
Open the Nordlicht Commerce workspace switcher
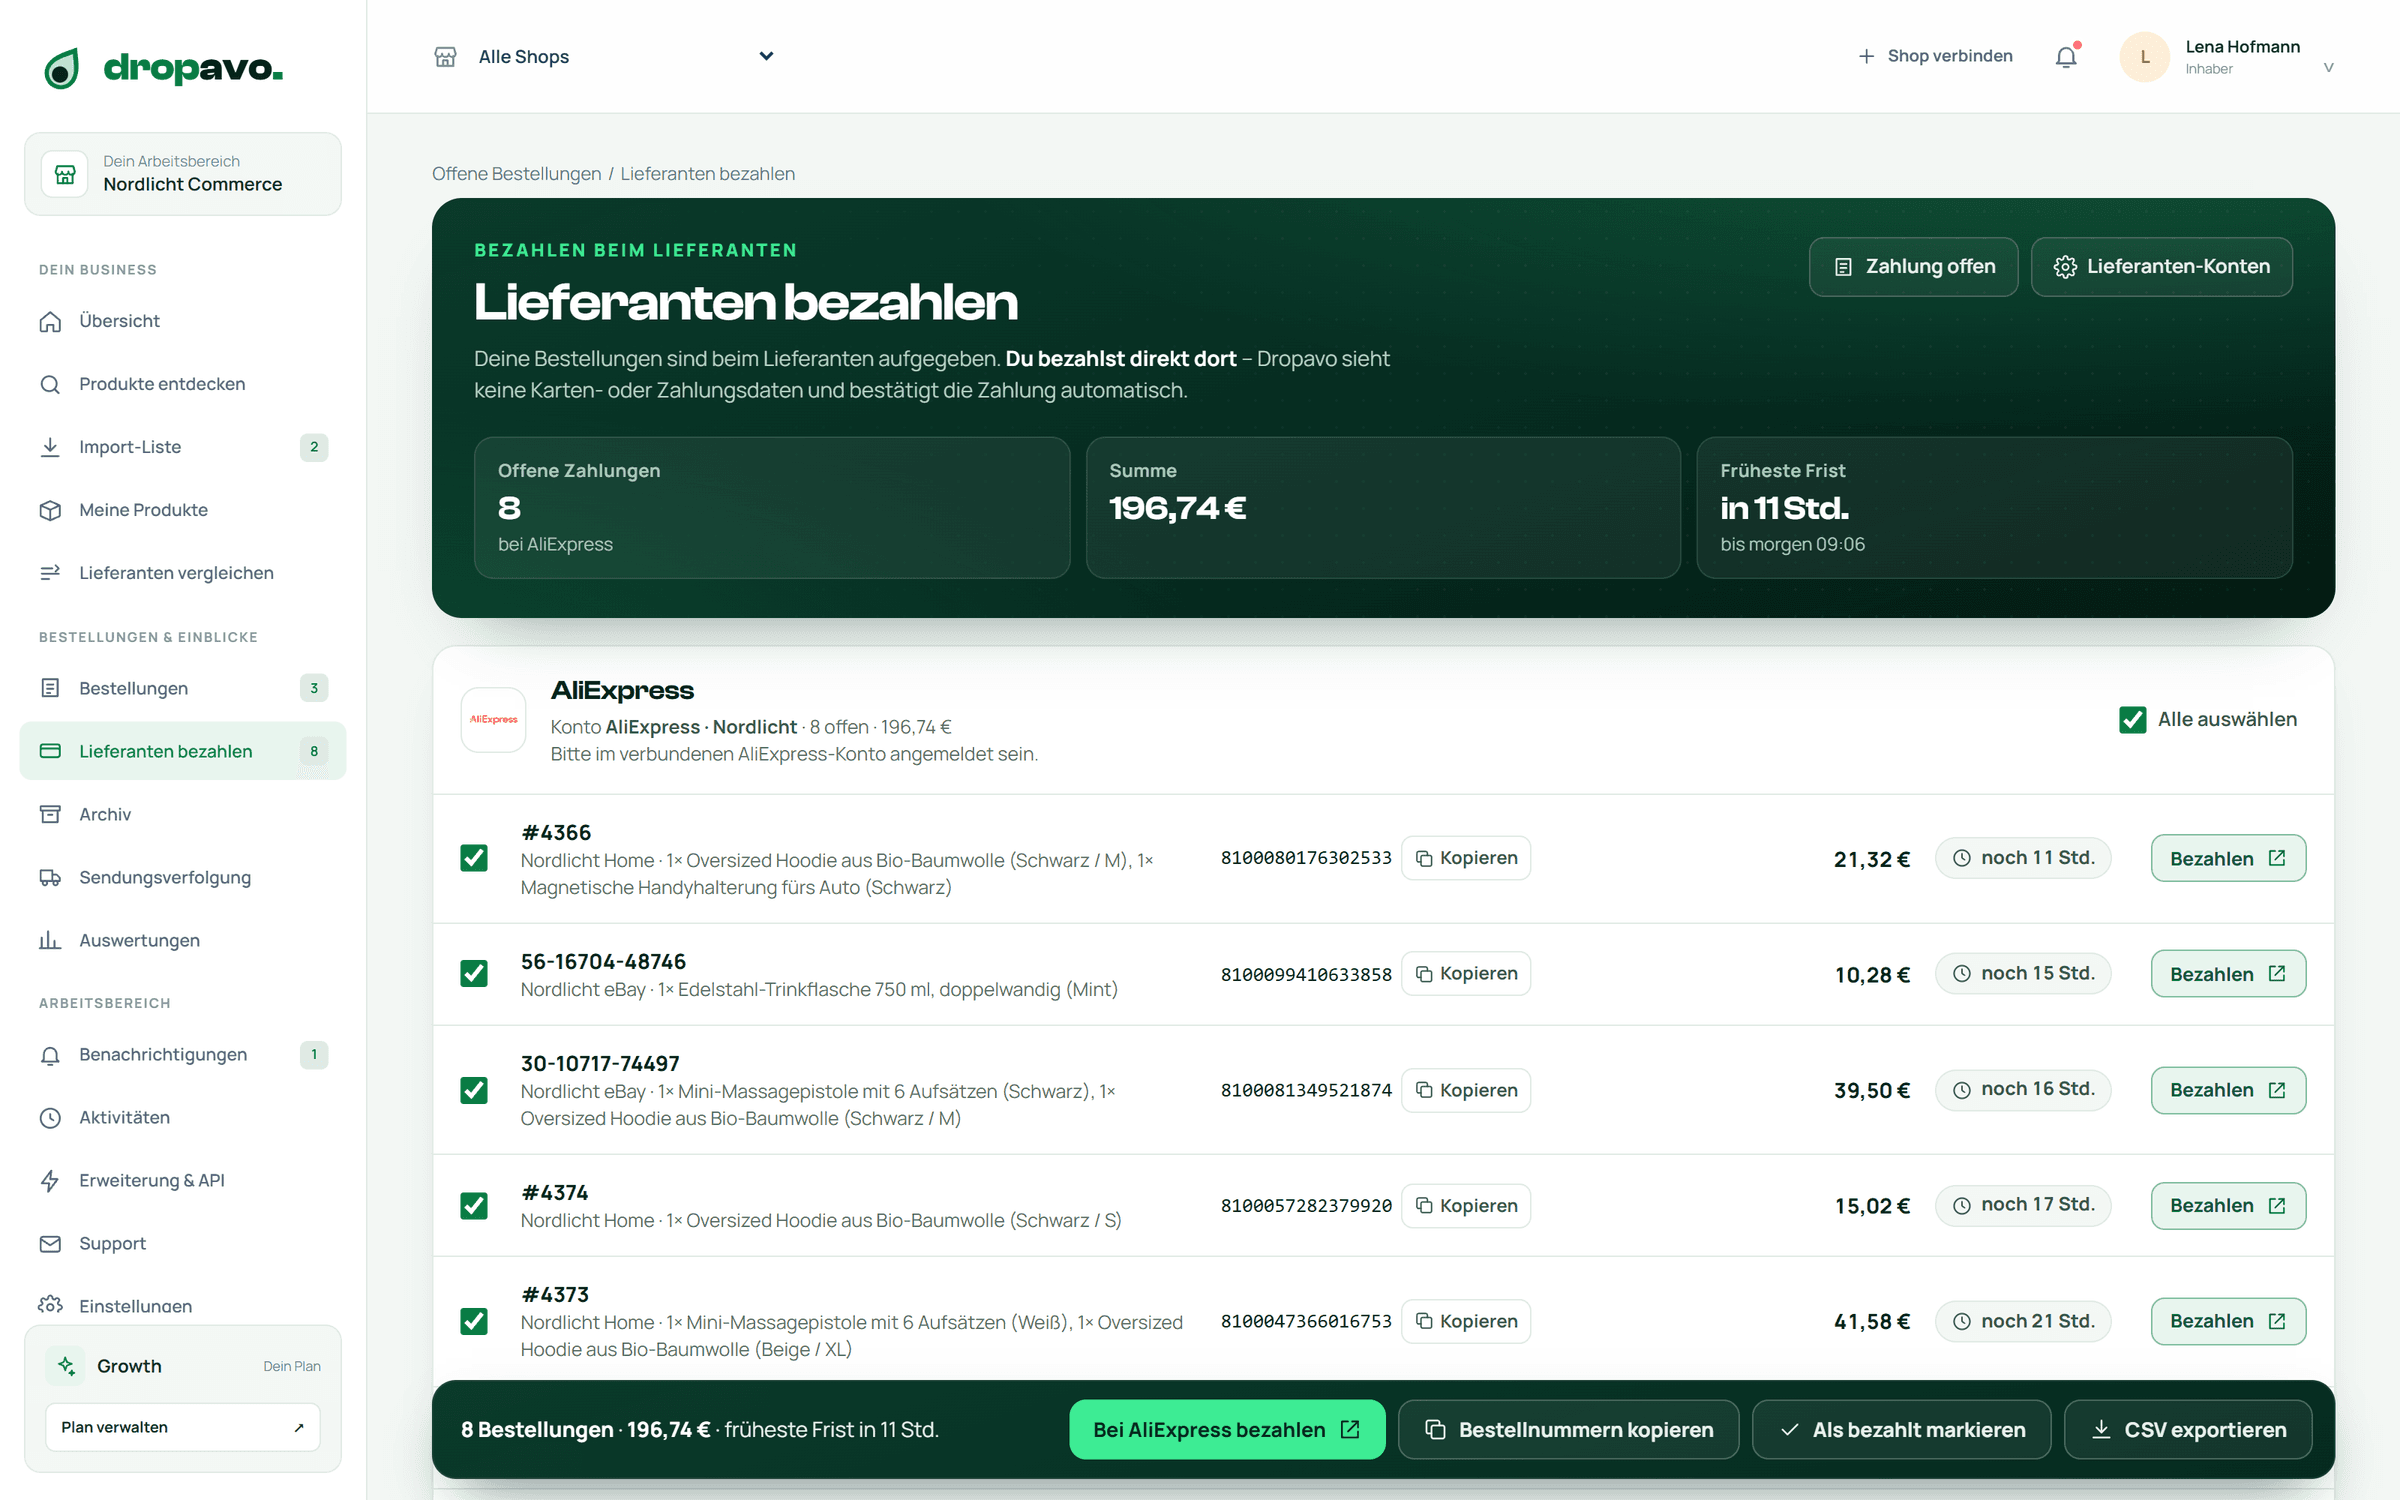pyautogui.click(x=183, y=174)
